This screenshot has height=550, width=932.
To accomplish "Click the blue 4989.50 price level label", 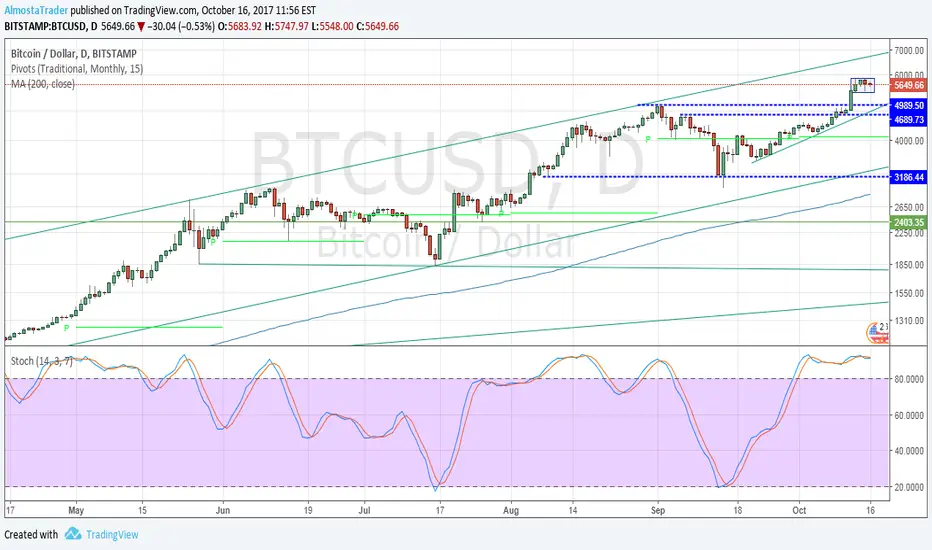I will (909, 105).
